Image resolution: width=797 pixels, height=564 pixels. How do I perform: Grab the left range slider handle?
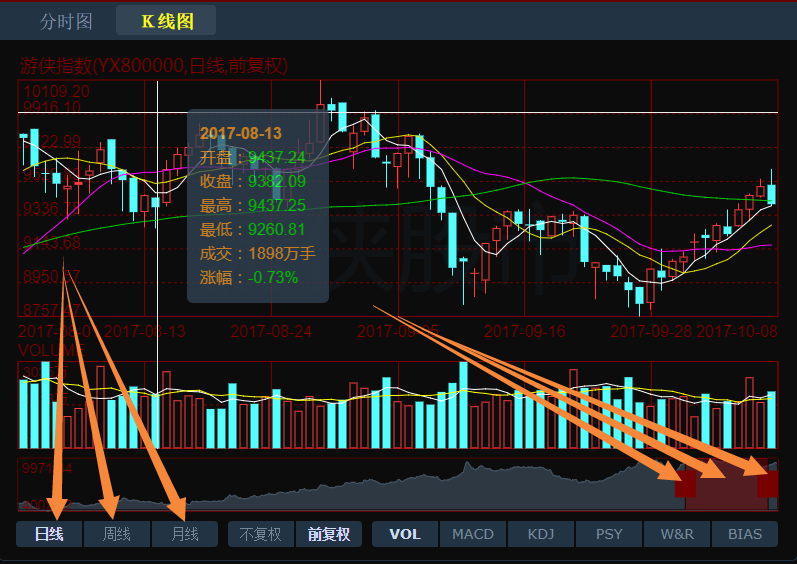coord(685,484)
